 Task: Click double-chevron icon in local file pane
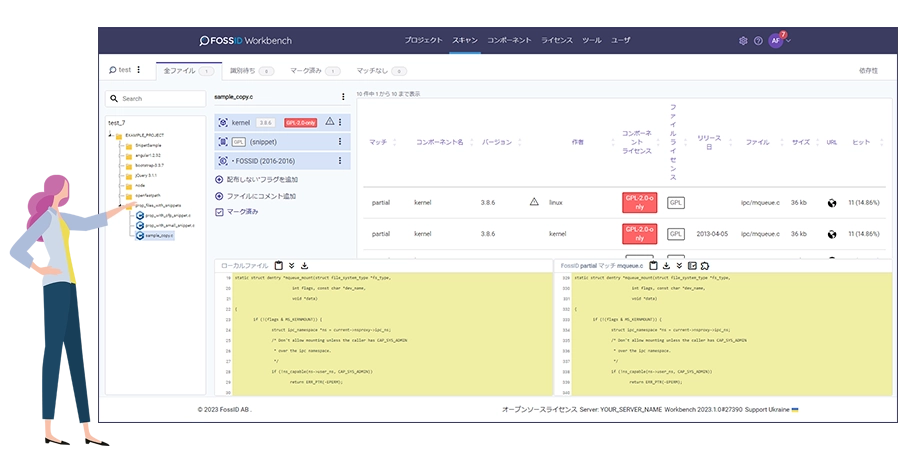tap(292, 265)
